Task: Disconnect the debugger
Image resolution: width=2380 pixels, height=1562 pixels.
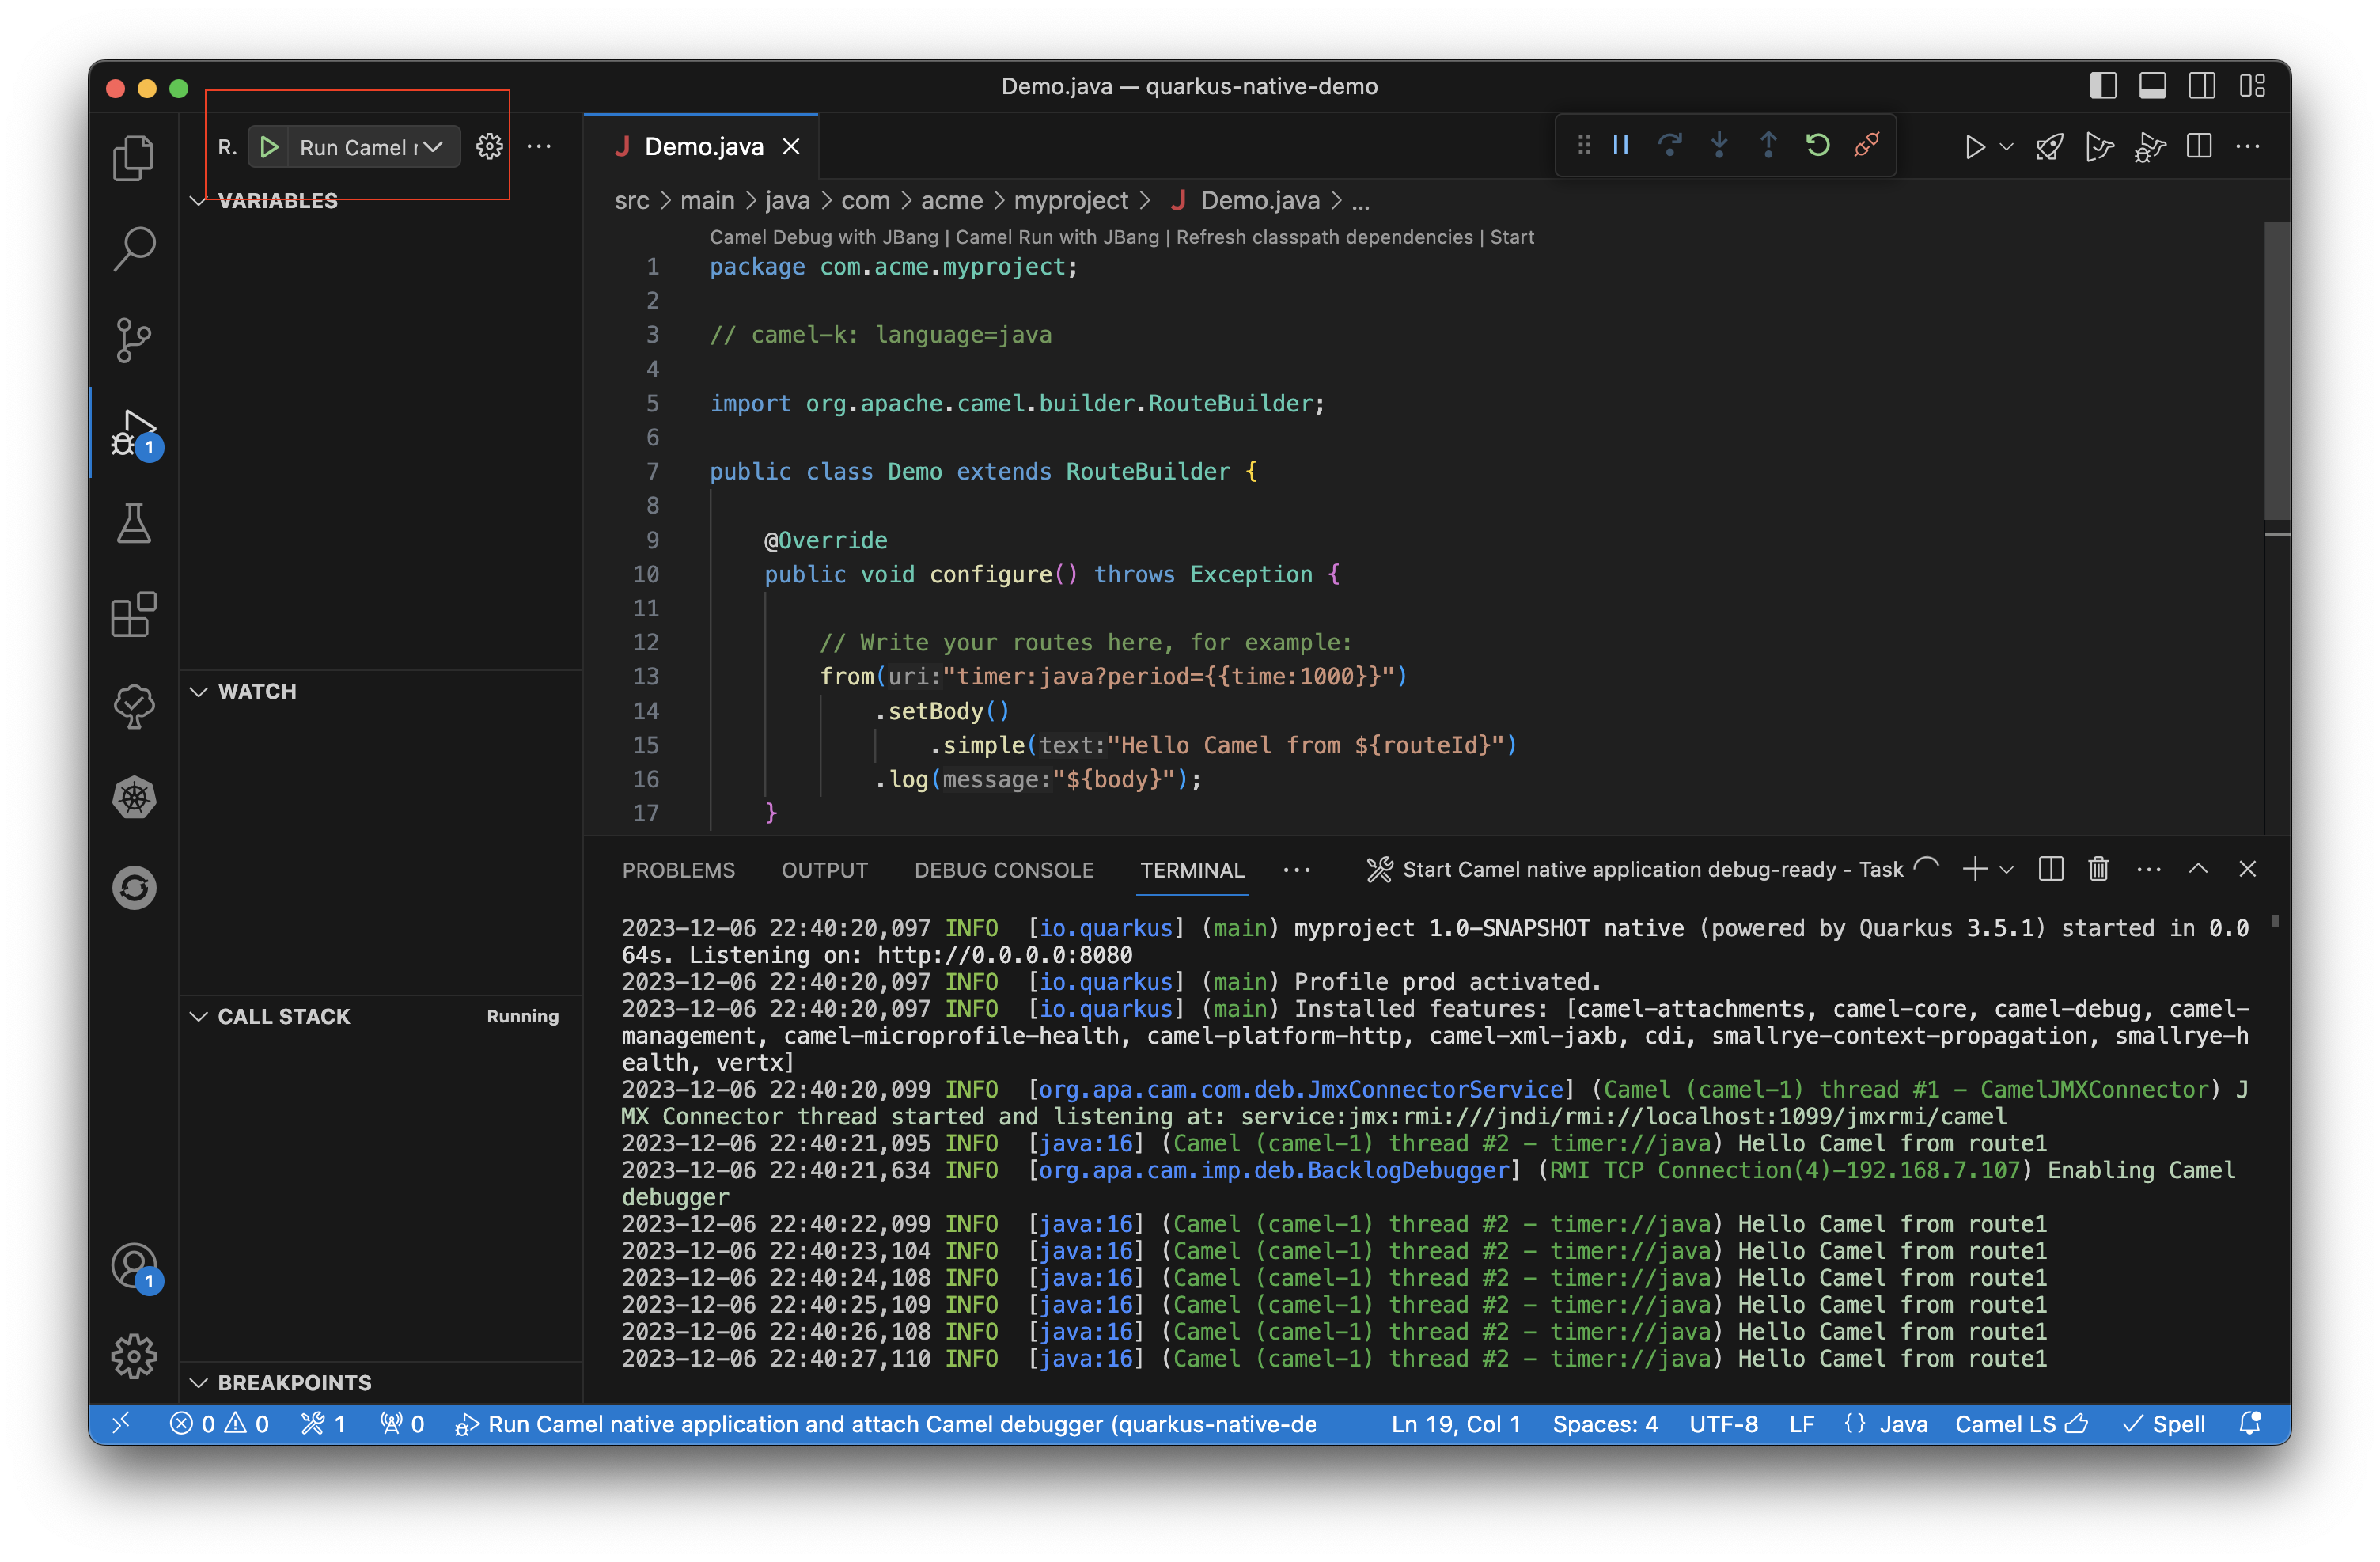Action: click(x=1867, y=145)
